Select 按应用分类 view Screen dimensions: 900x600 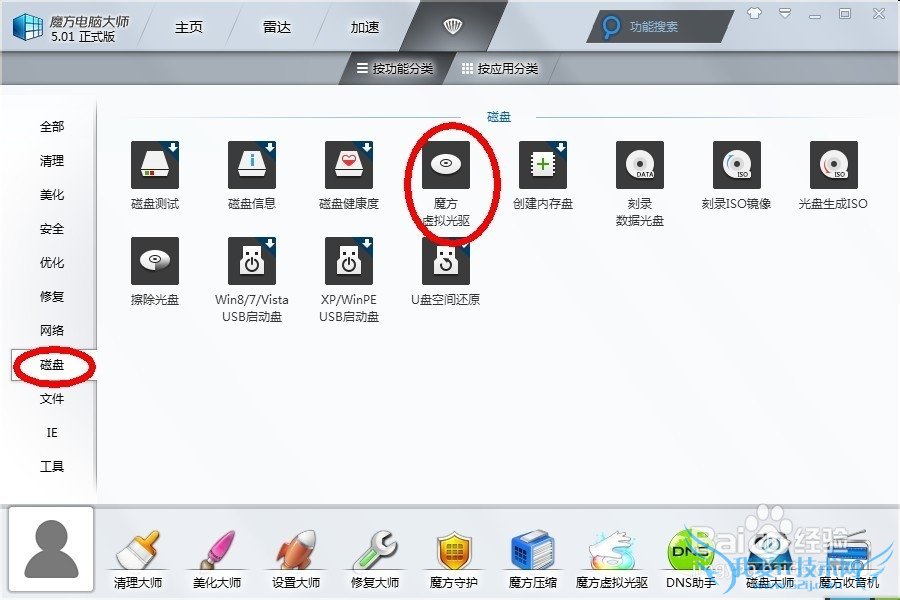[x=500, y=69]
